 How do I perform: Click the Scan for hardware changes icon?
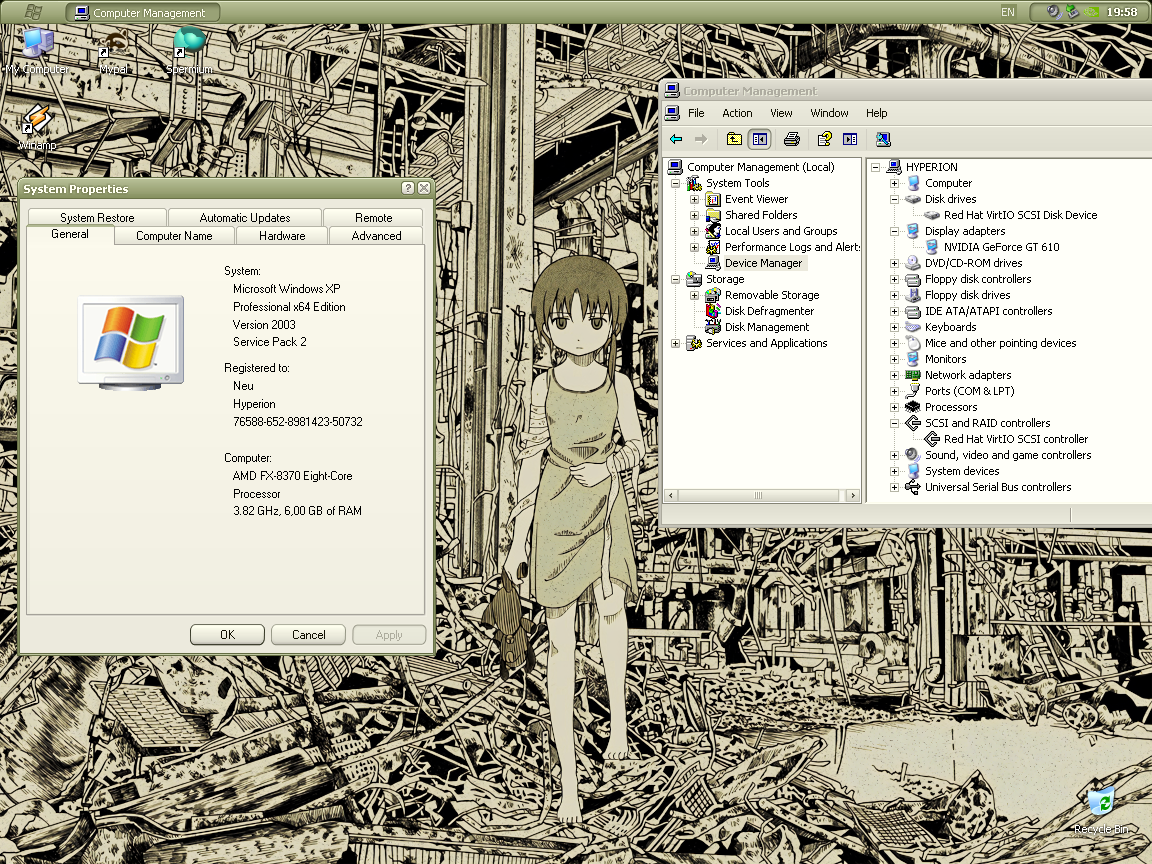point(883,139)
